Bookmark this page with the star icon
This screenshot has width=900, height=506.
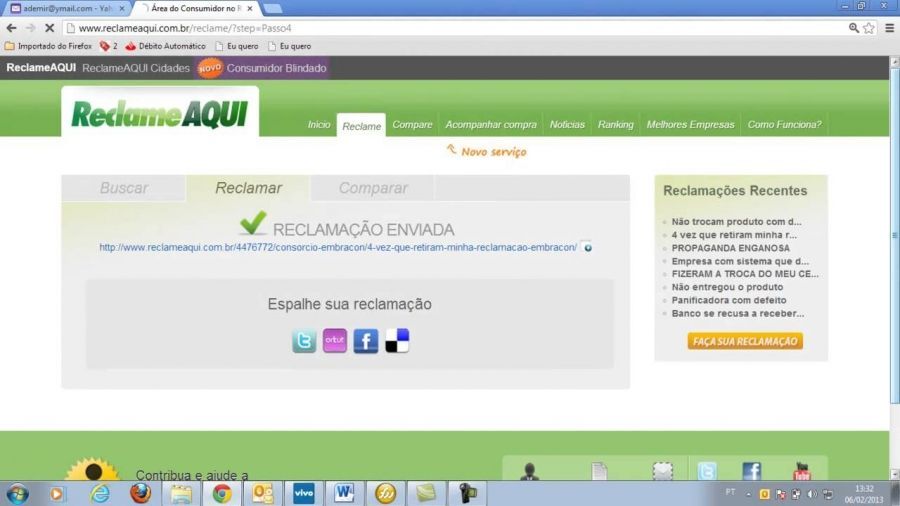869,28
